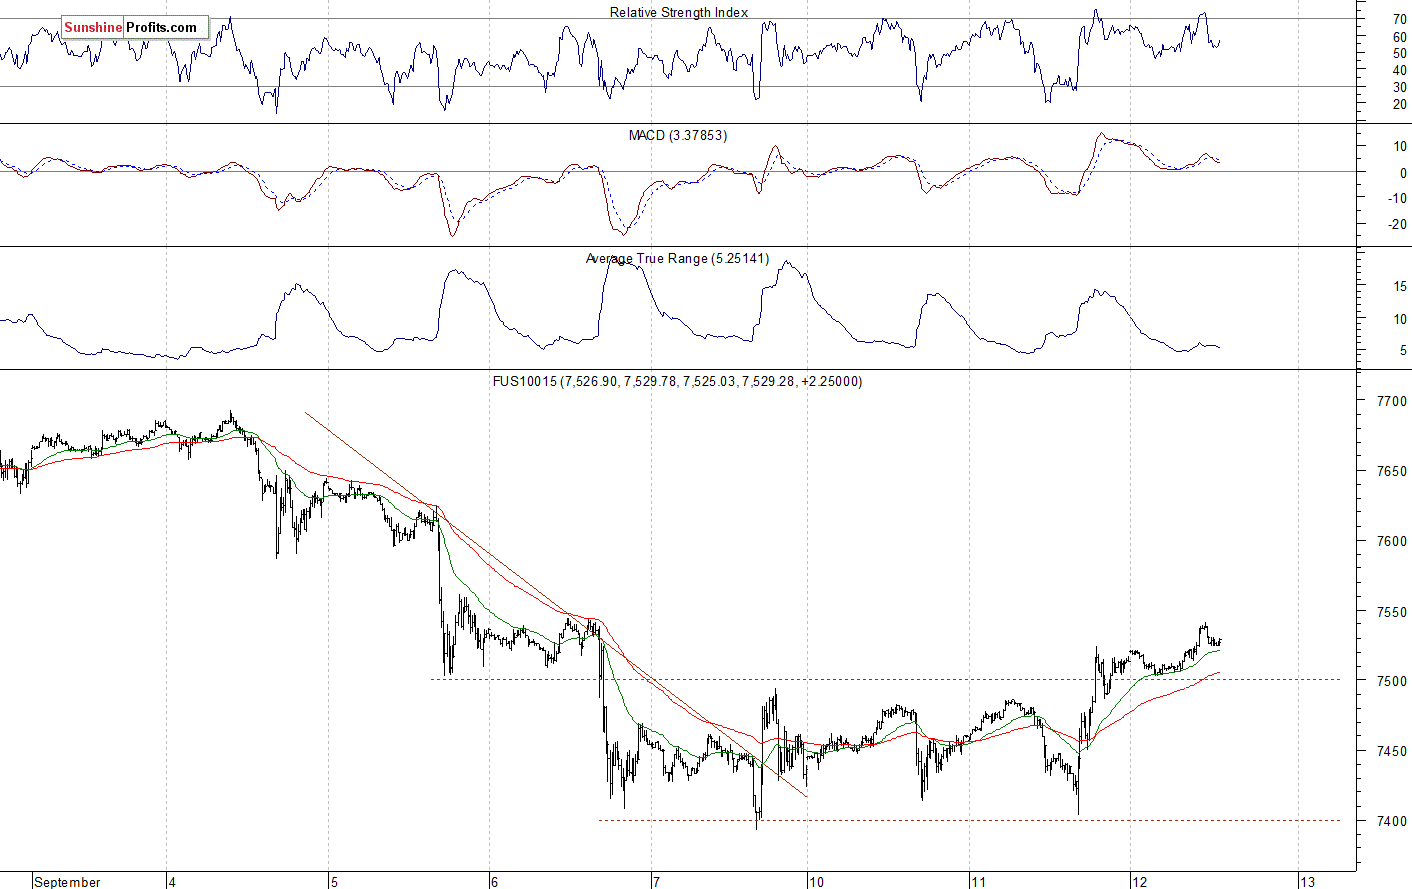The width and height of the screenshot is (1412, 889).
Task: Click date label 13 on the time axis
Action: pos(1307,882)
